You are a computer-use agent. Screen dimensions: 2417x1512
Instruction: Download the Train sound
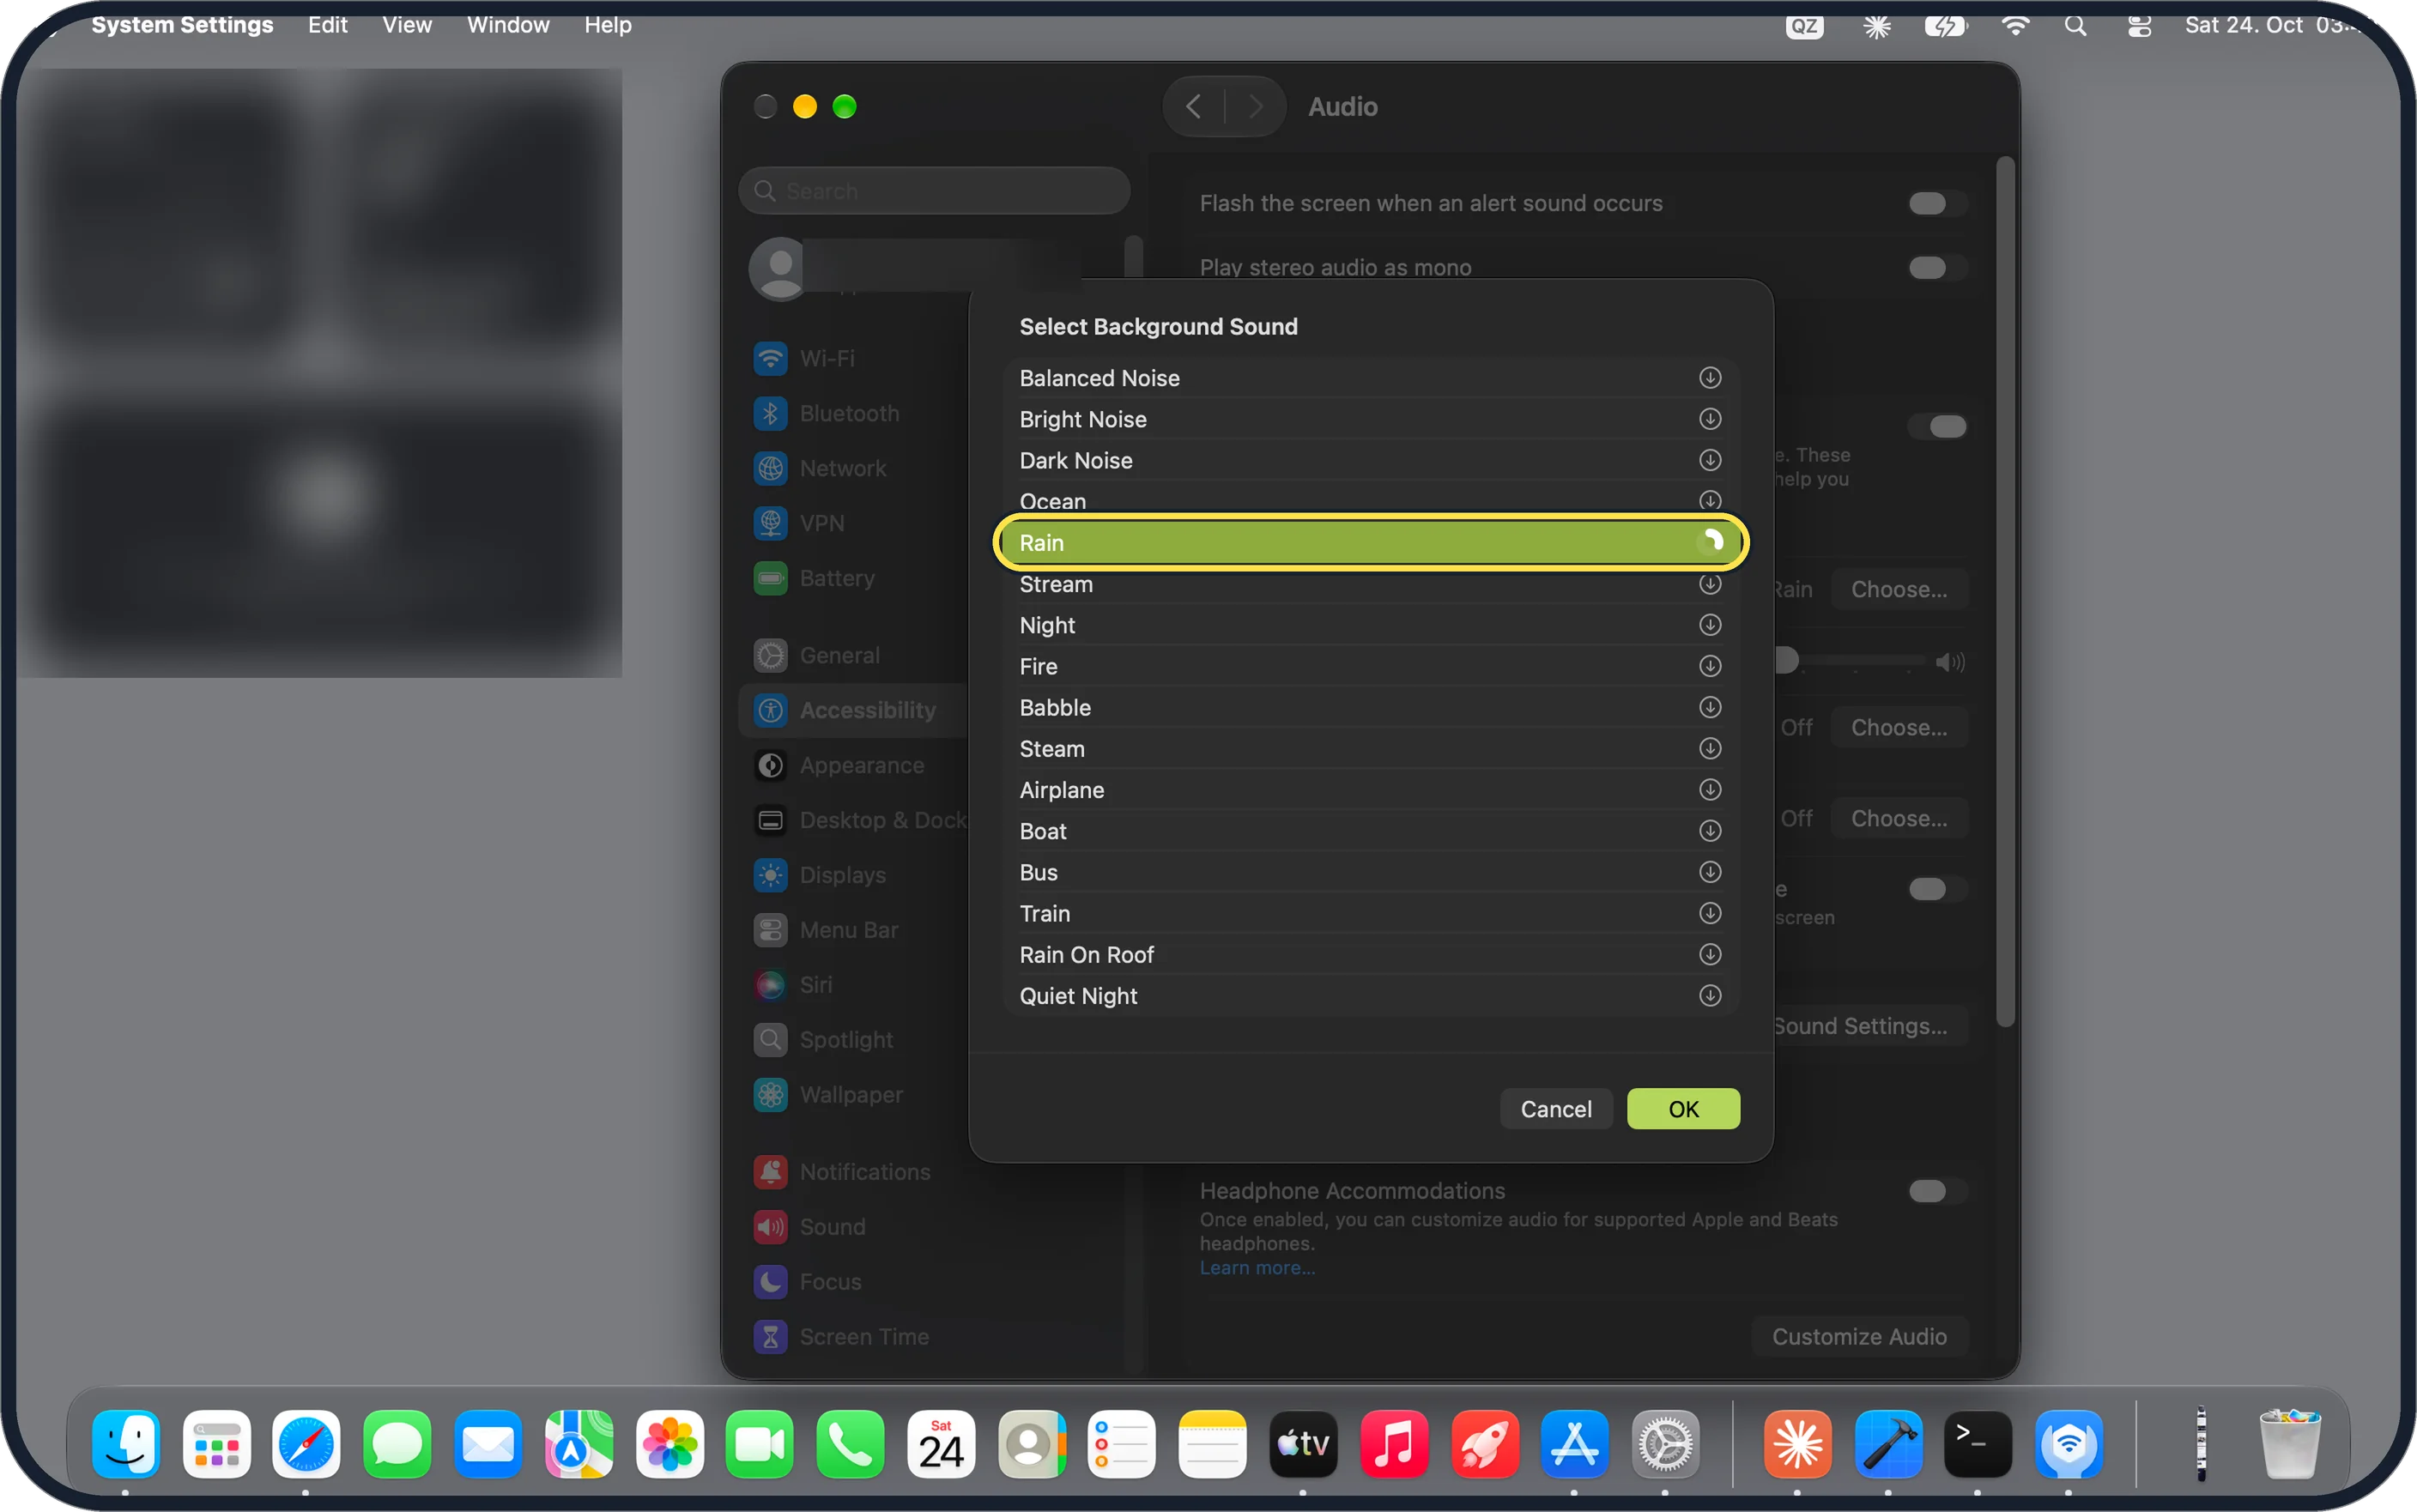click(1710, 913)
